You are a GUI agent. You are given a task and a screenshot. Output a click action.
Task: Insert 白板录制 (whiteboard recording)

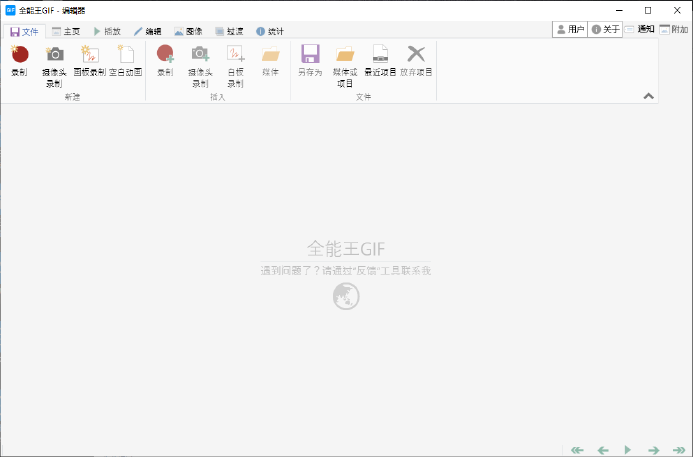pyautogui.click(x=235, y=59)
